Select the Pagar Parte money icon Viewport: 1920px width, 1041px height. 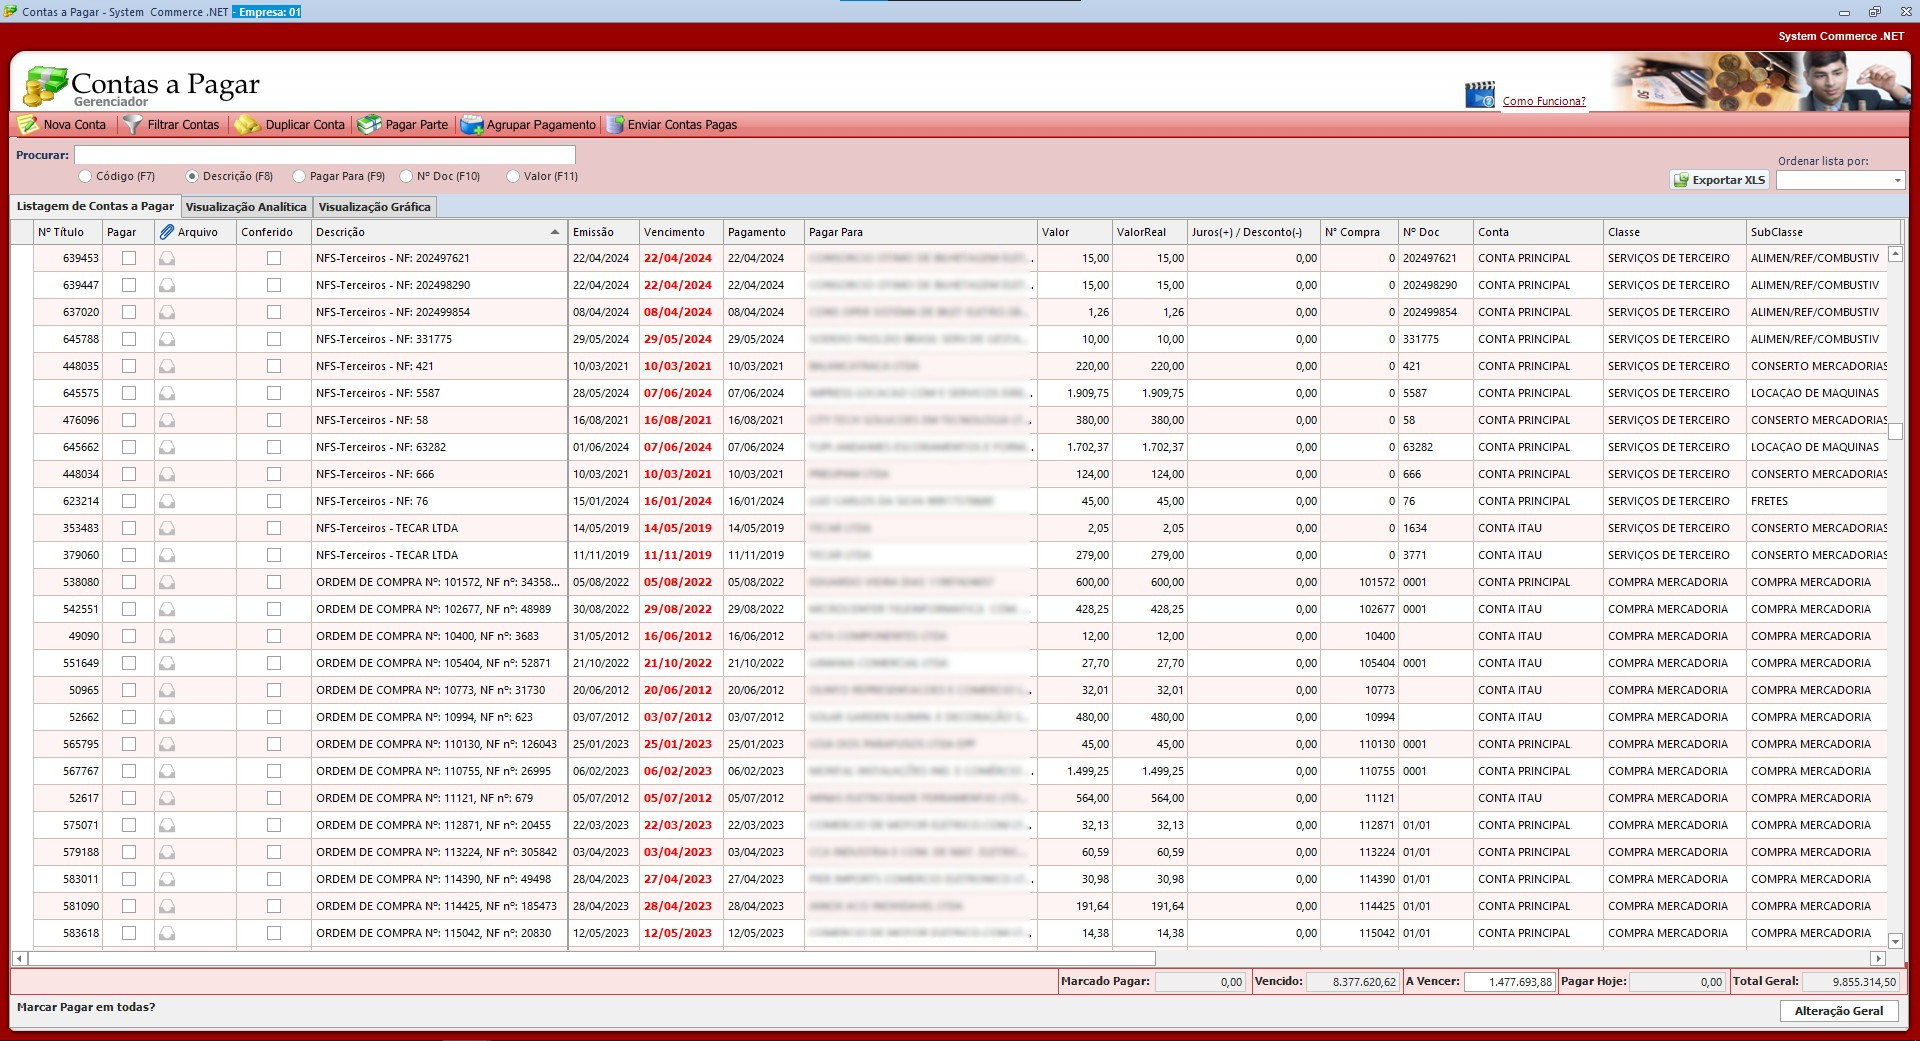[369, 125]
